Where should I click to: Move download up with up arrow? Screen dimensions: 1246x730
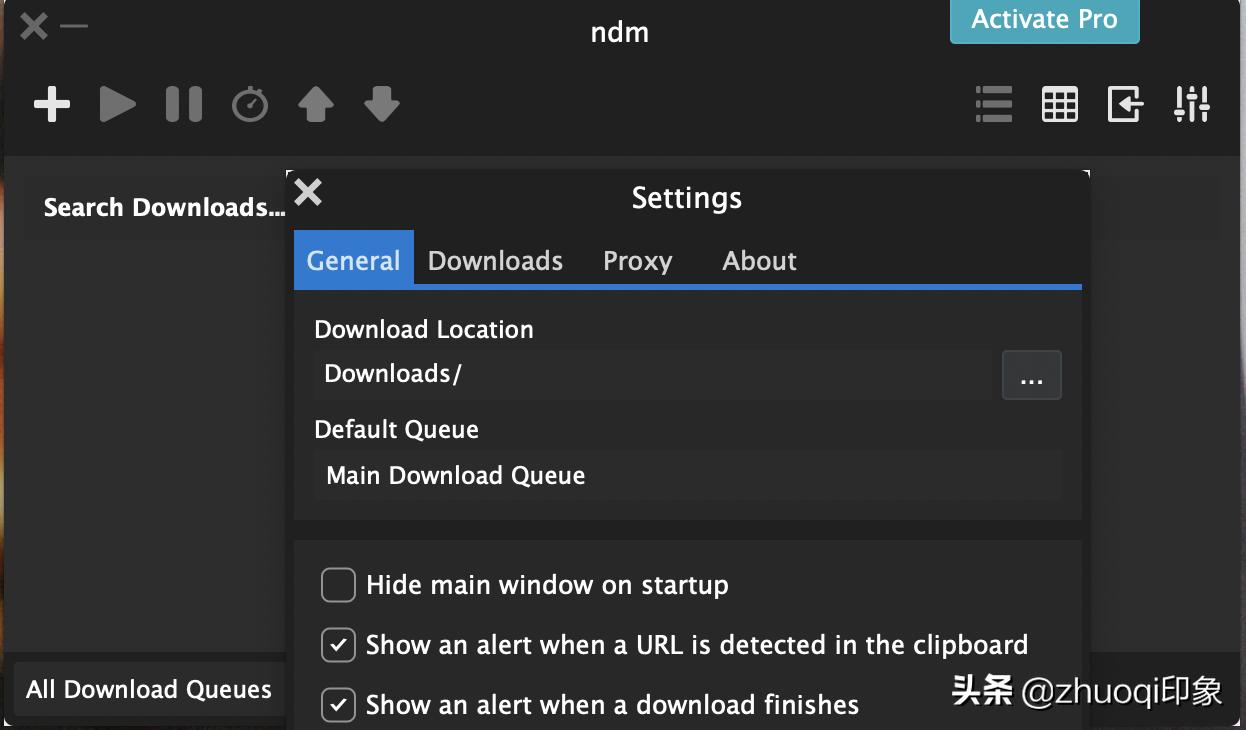(316, 104)
